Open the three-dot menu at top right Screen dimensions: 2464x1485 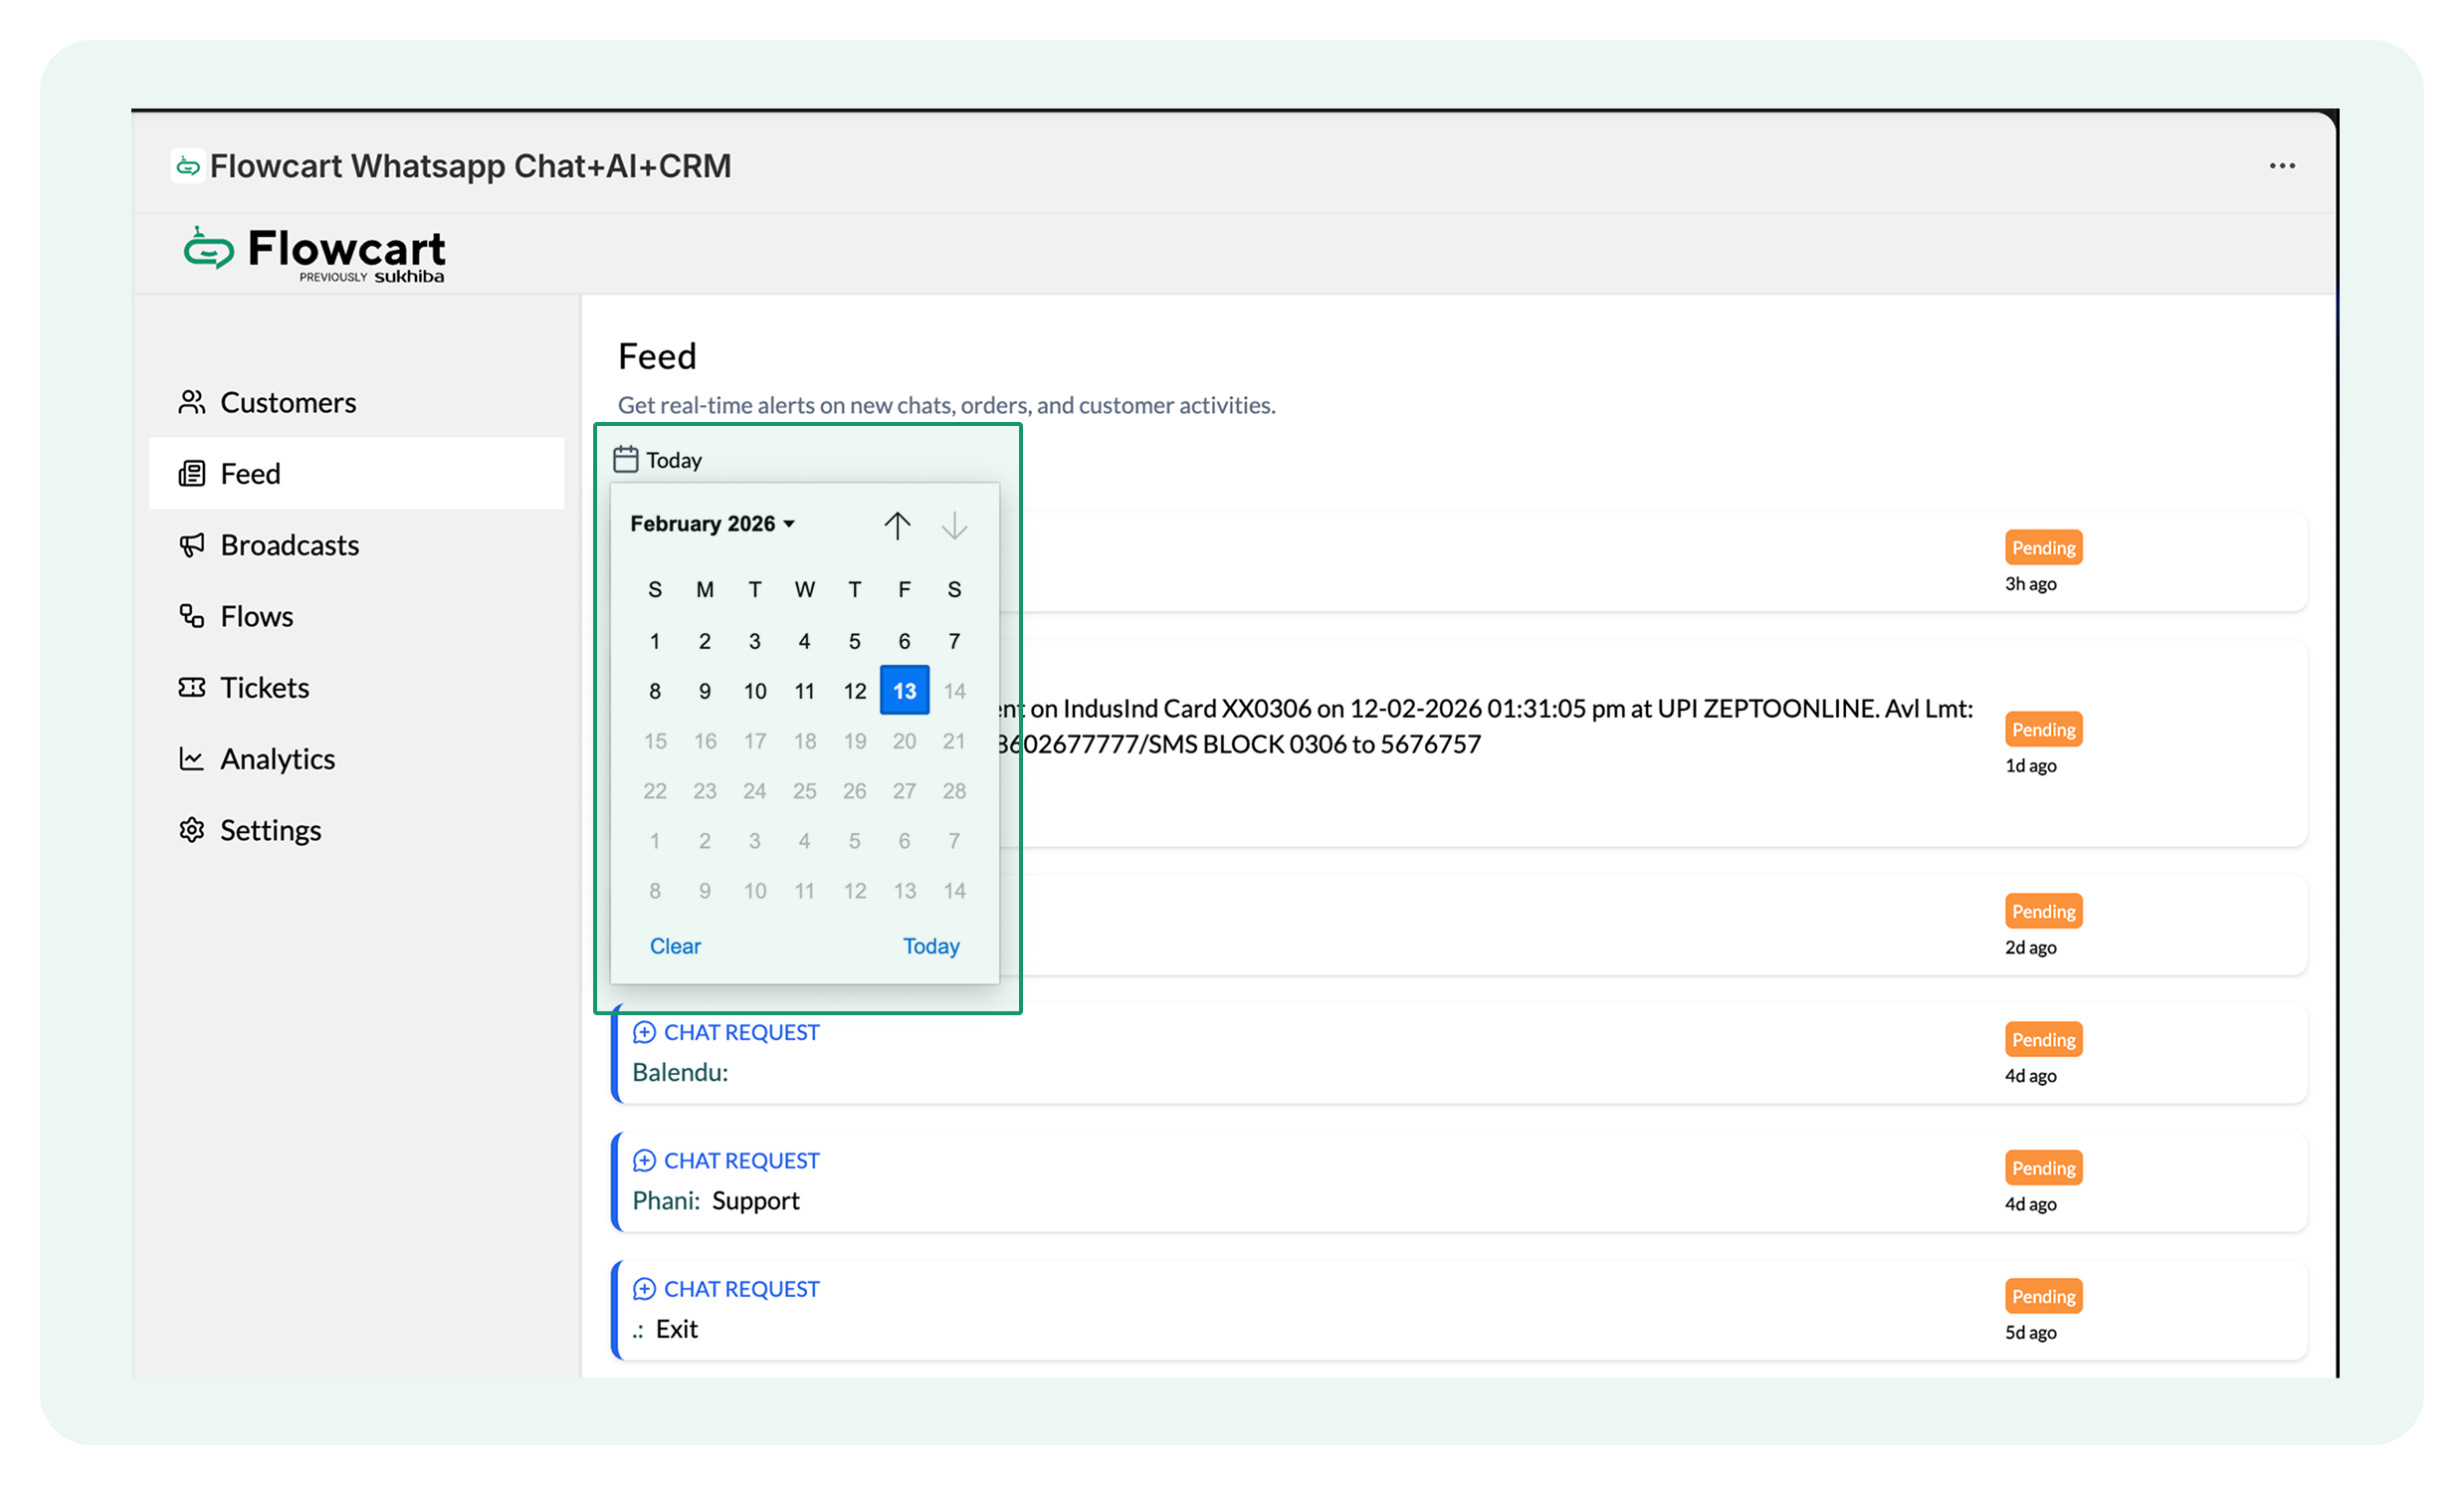point(2281,166)
